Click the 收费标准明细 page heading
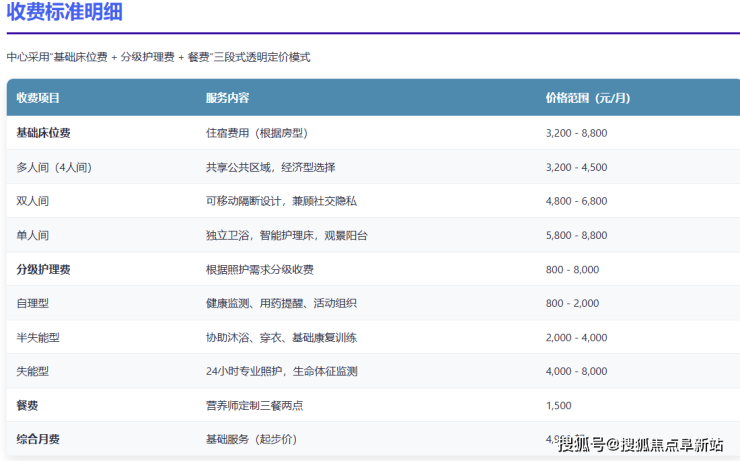The image size is (740, 461). point(67,14)
